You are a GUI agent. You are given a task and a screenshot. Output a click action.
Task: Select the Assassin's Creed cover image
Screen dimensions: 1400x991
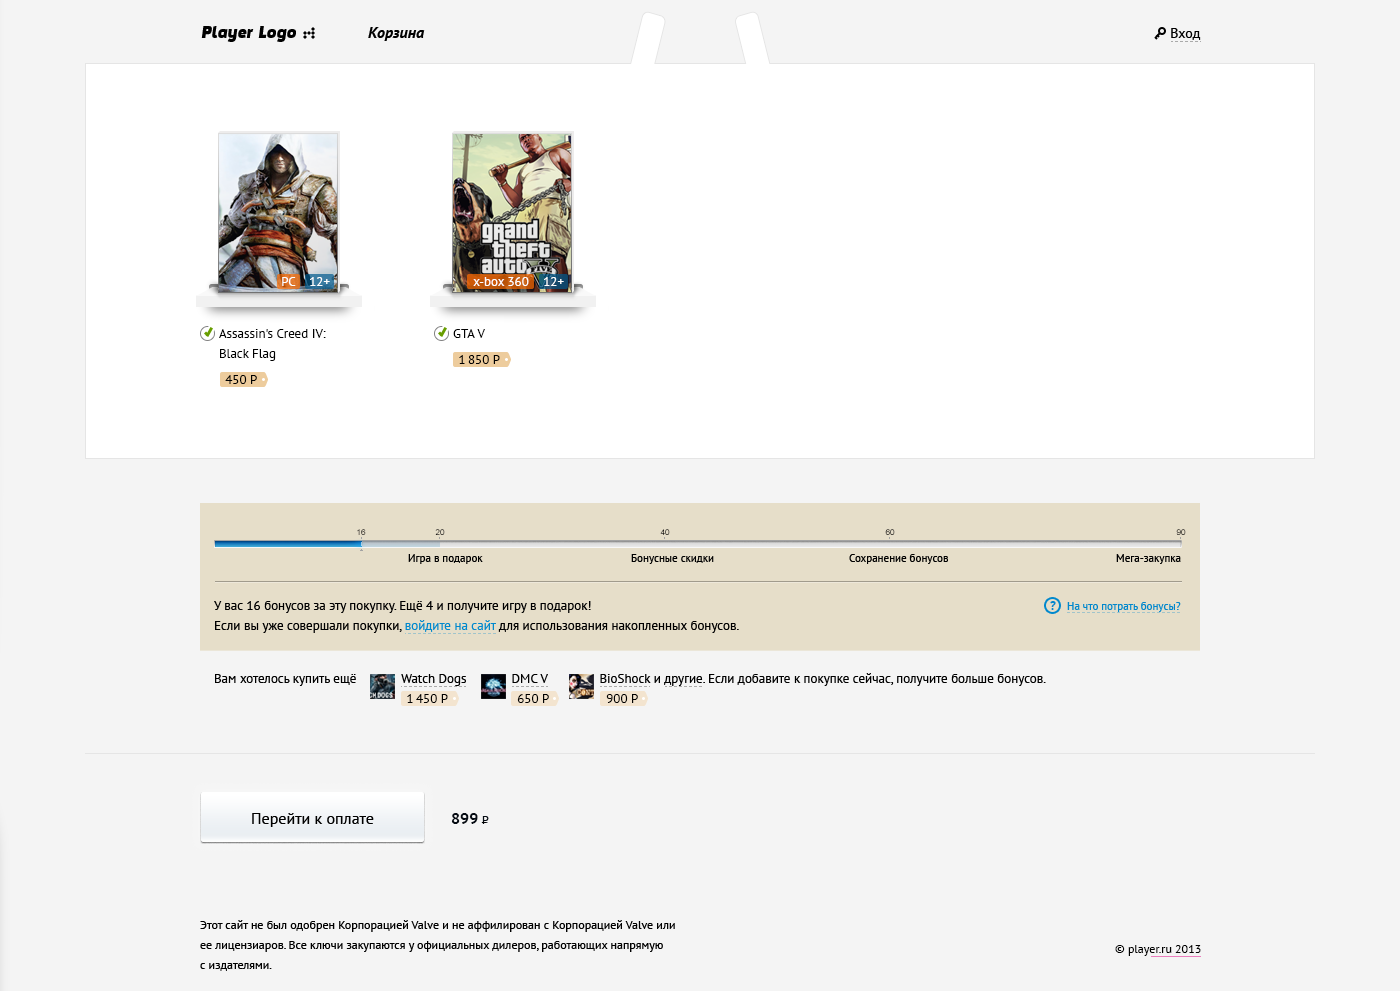coord(278,212)
